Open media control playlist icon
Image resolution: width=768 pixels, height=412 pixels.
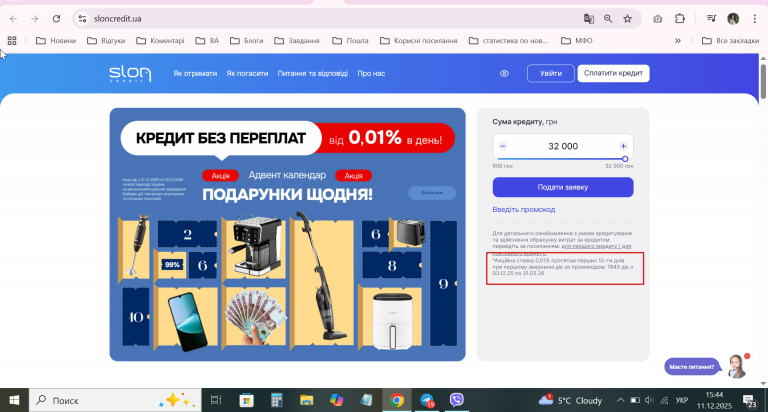click(x=712, y=19)
